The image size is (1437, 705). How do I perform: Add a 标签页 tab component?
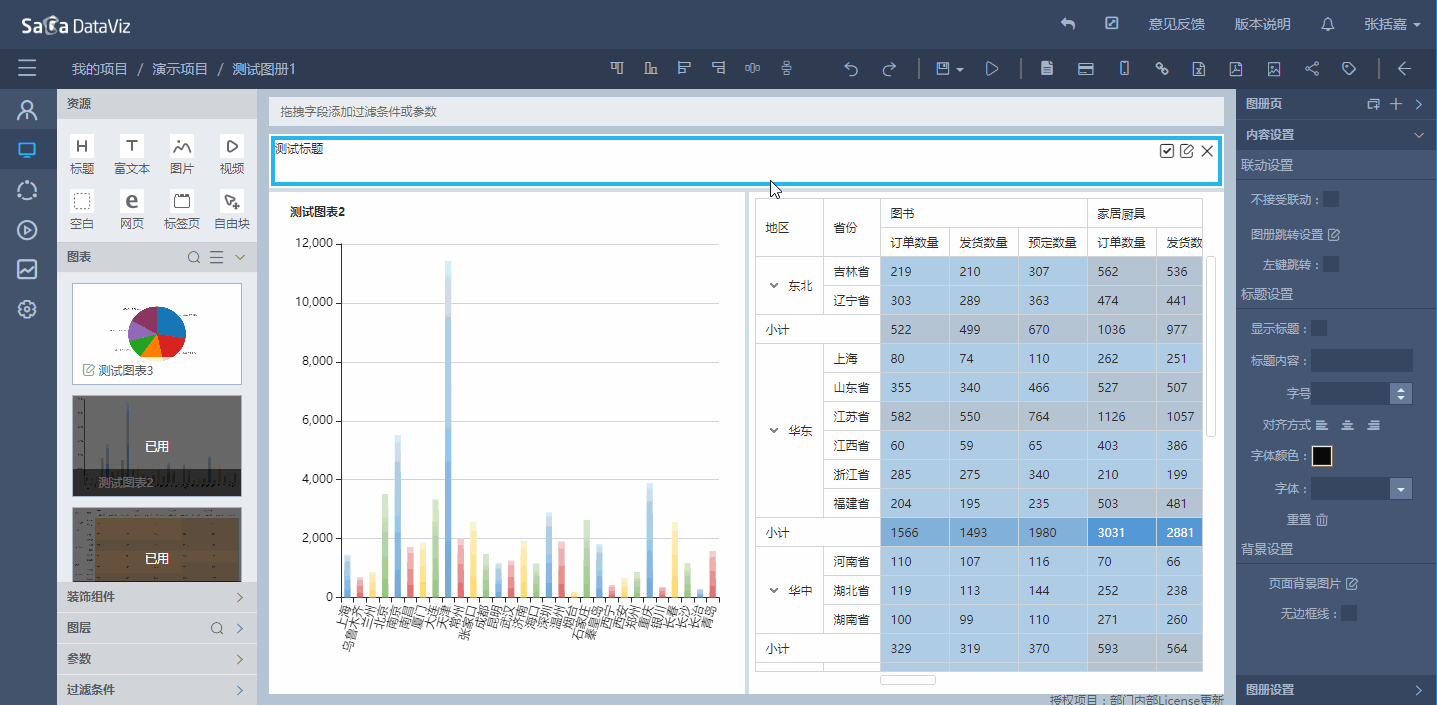pos(182,210)
